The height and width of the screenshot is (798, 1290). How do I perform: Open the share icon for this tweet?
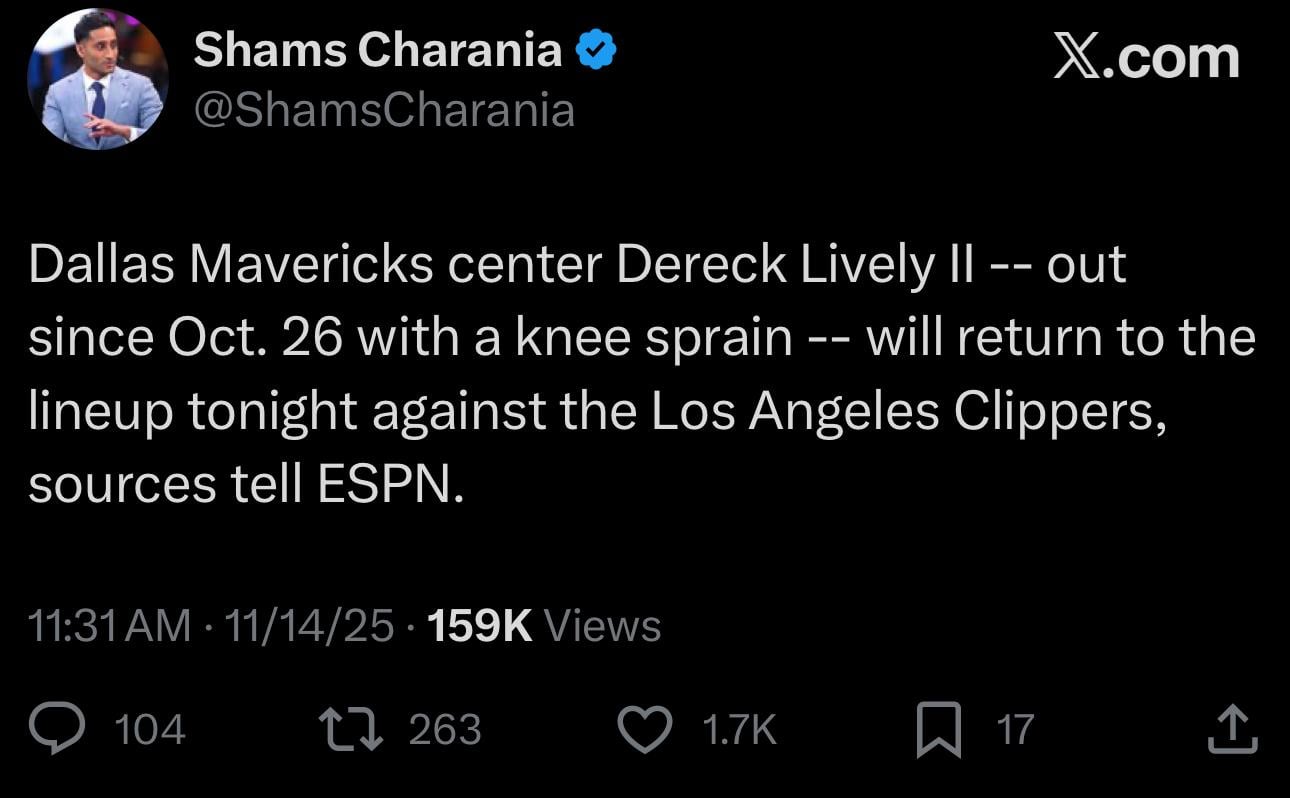(x=1232, y=729)
